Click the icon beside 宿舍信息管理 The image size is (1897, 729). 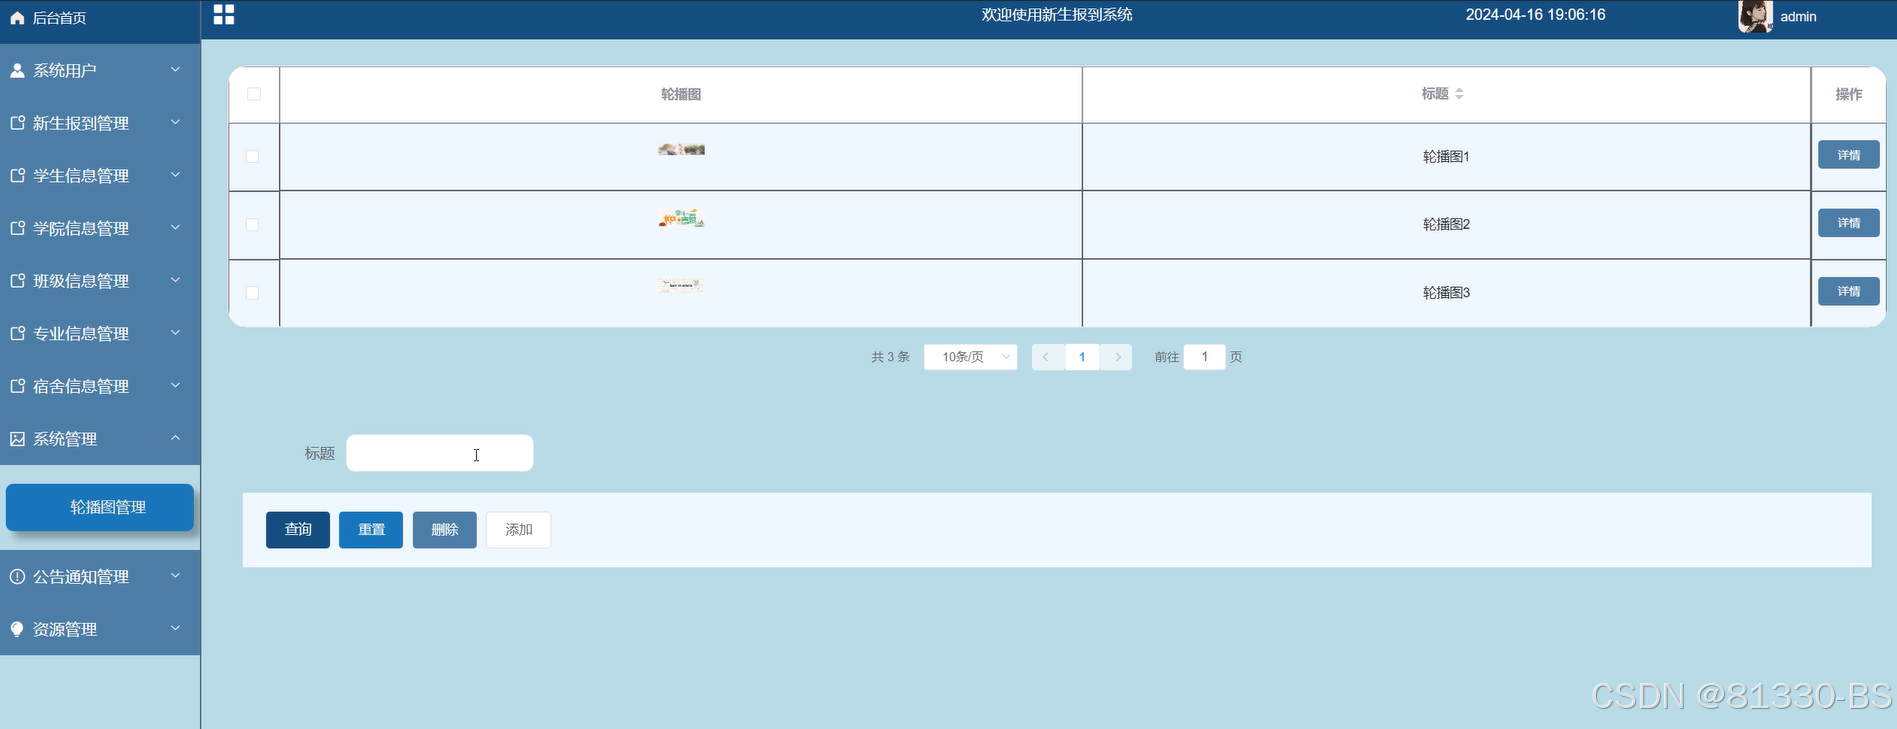coord(17,386)
